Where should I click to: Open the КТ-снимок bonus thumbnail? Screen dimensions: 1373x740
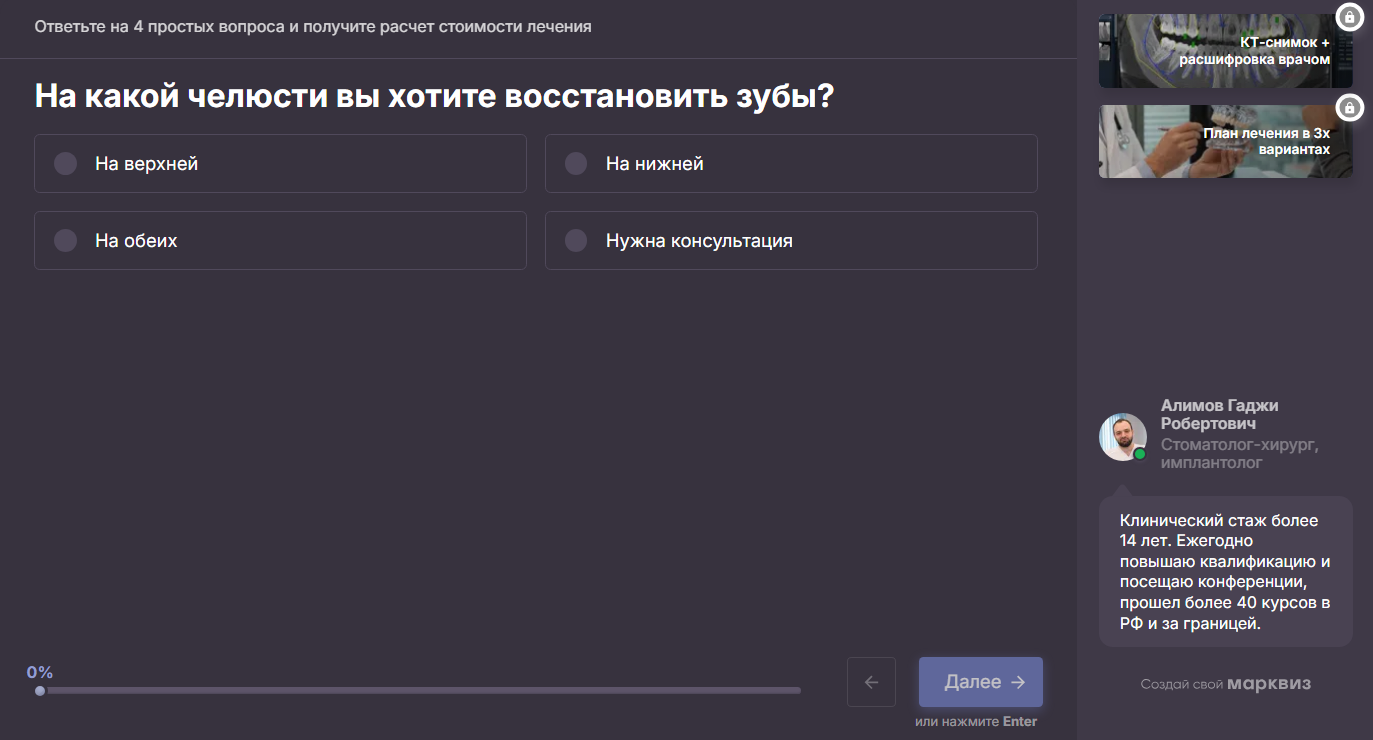click(x=1225, y=51)
